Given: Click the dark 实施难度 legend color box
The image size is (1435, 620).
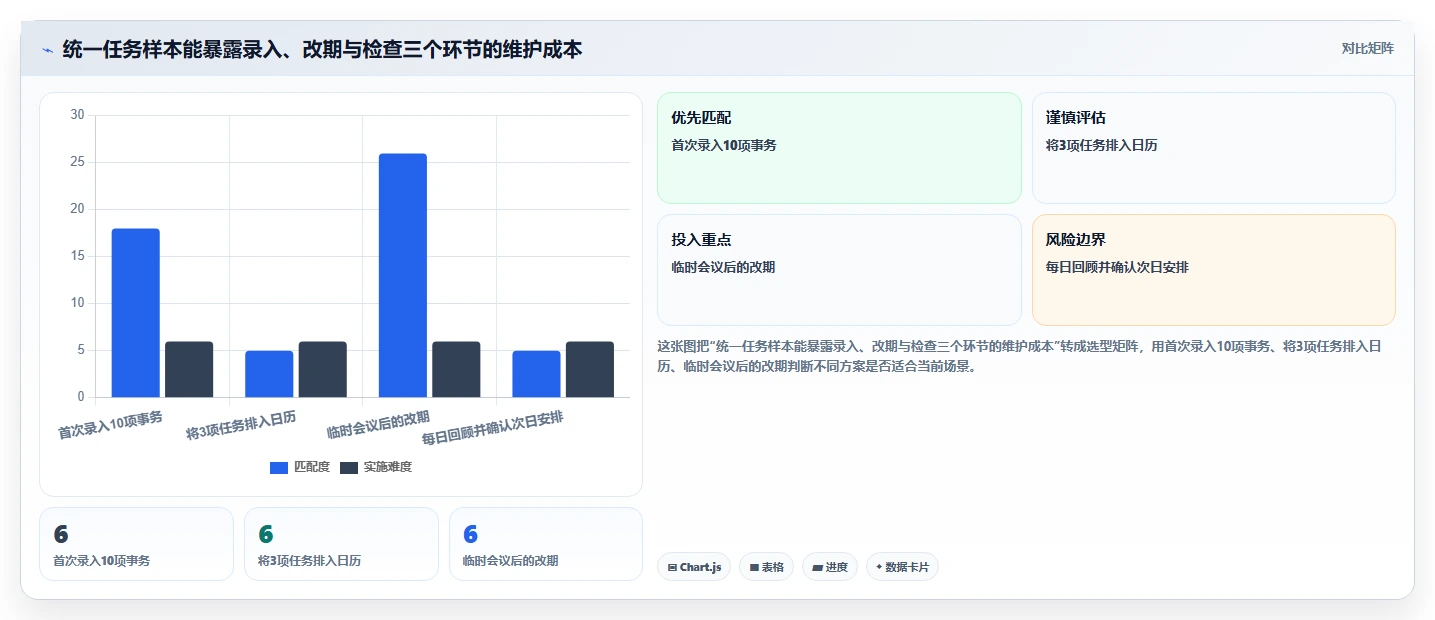Looking at the screenshot, I should [x=349, y=468].
